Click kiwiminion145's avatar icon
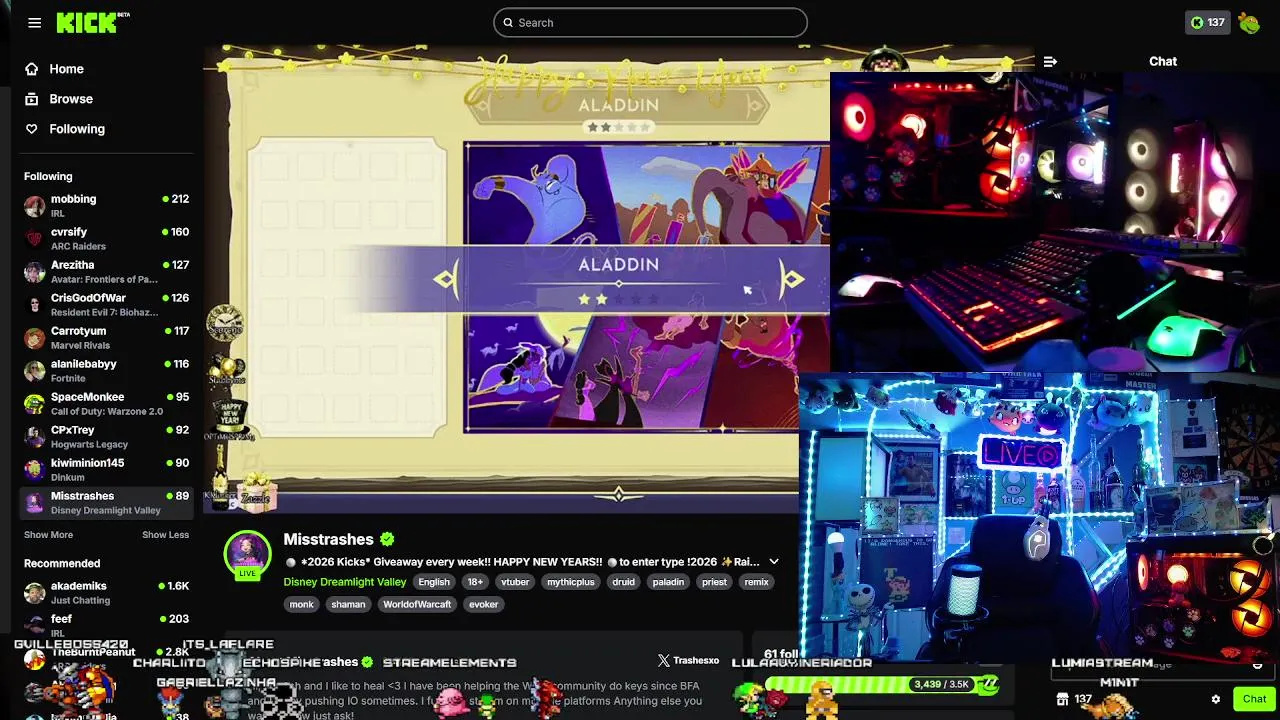 35,470
